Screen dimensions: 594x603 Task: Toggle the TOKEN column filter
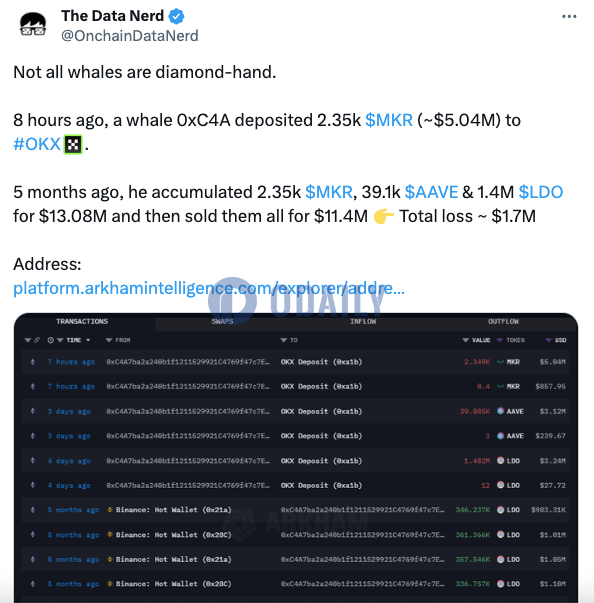[500, 340]
